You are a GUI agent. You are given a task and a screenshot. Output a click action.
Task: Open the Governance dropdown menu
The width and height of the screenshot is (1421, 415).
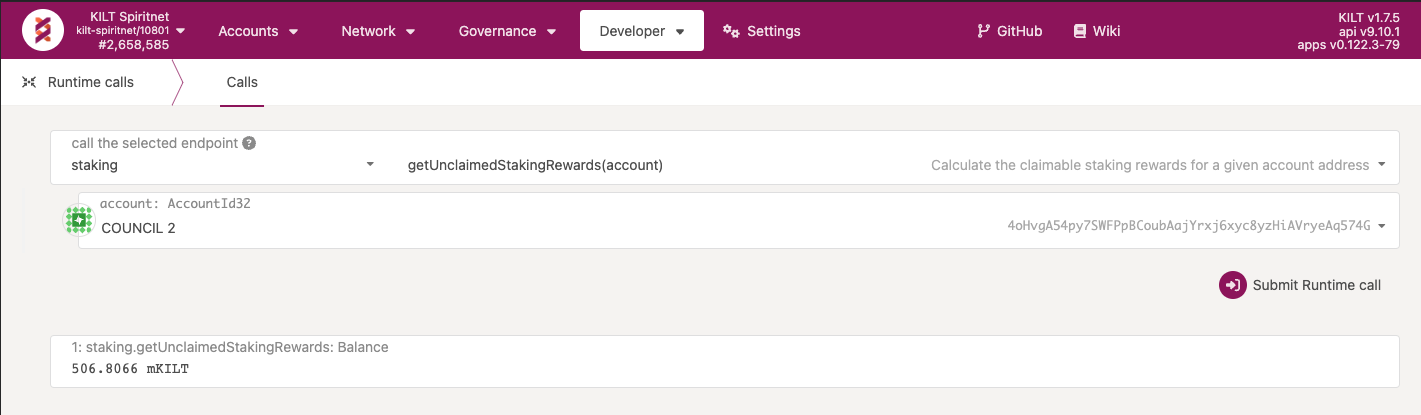coord(507,31)
